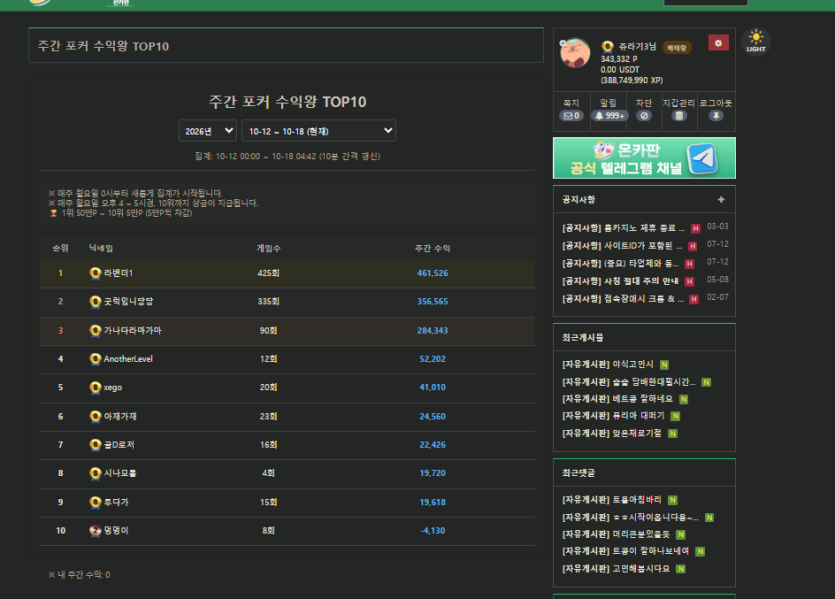Image resolution: width=835 pixels, height=599 pixels.
Task: Open recent post 앉은채로기절
Action: pos(612,433)
